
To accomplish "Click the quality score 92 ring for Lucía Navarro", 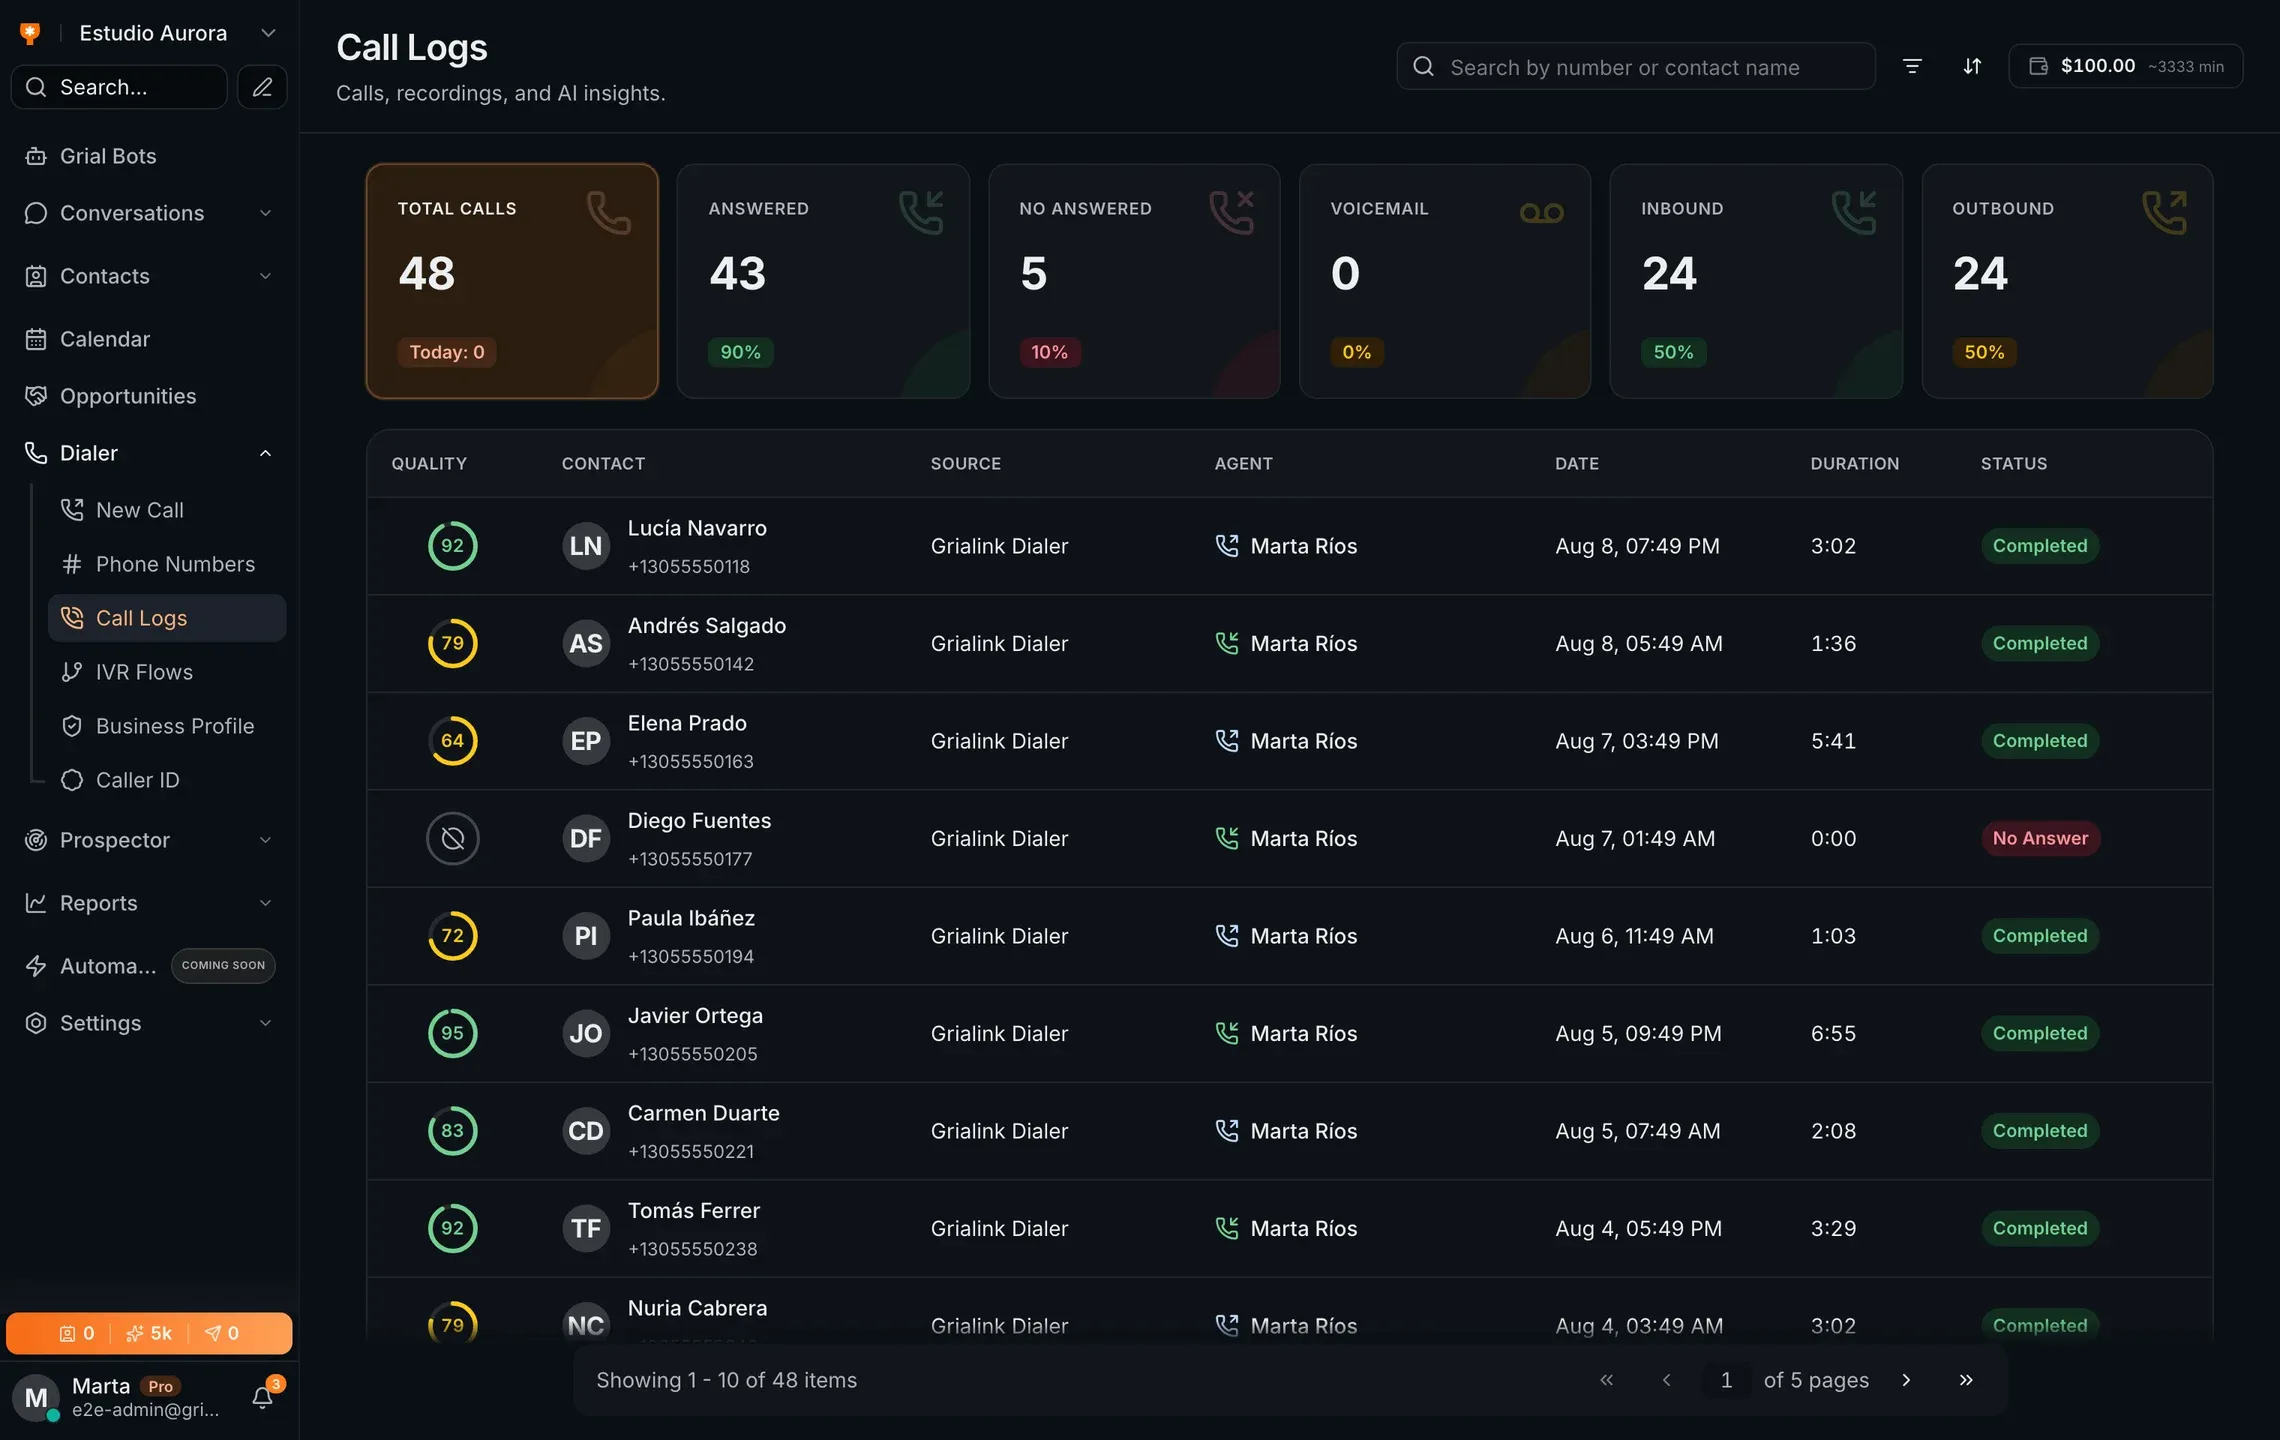I will coord(453,546).
